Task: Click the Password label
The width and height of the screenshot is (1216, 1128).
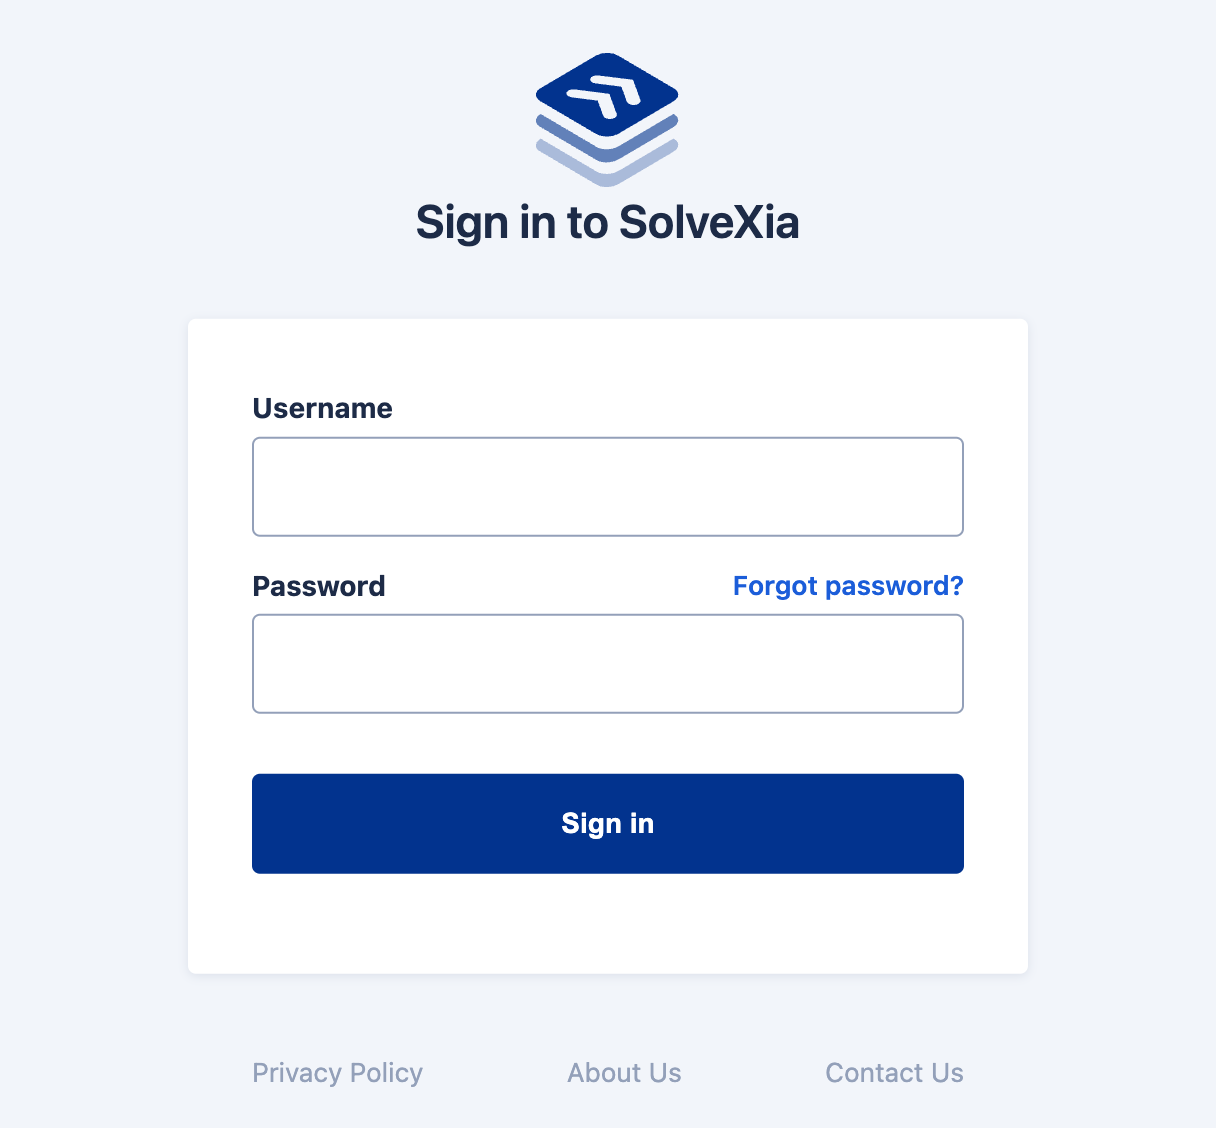Action: point(319,586)
